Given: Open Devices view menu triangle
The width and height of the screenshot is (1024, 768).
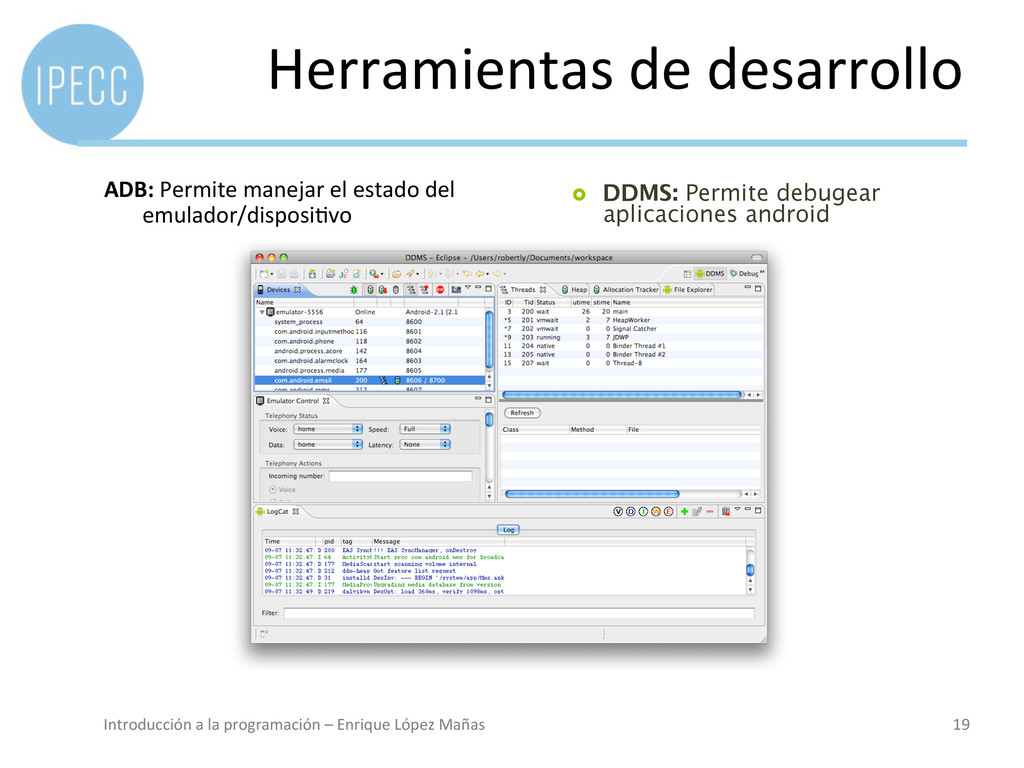Looking at the screenshot, I should (468, 287).
